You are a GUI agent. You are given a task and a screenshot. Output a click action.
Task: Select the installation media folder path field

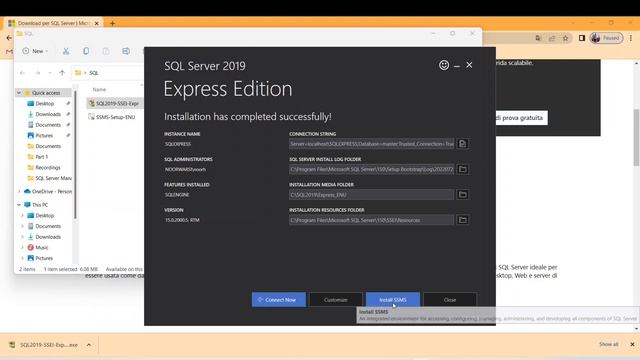371,195
